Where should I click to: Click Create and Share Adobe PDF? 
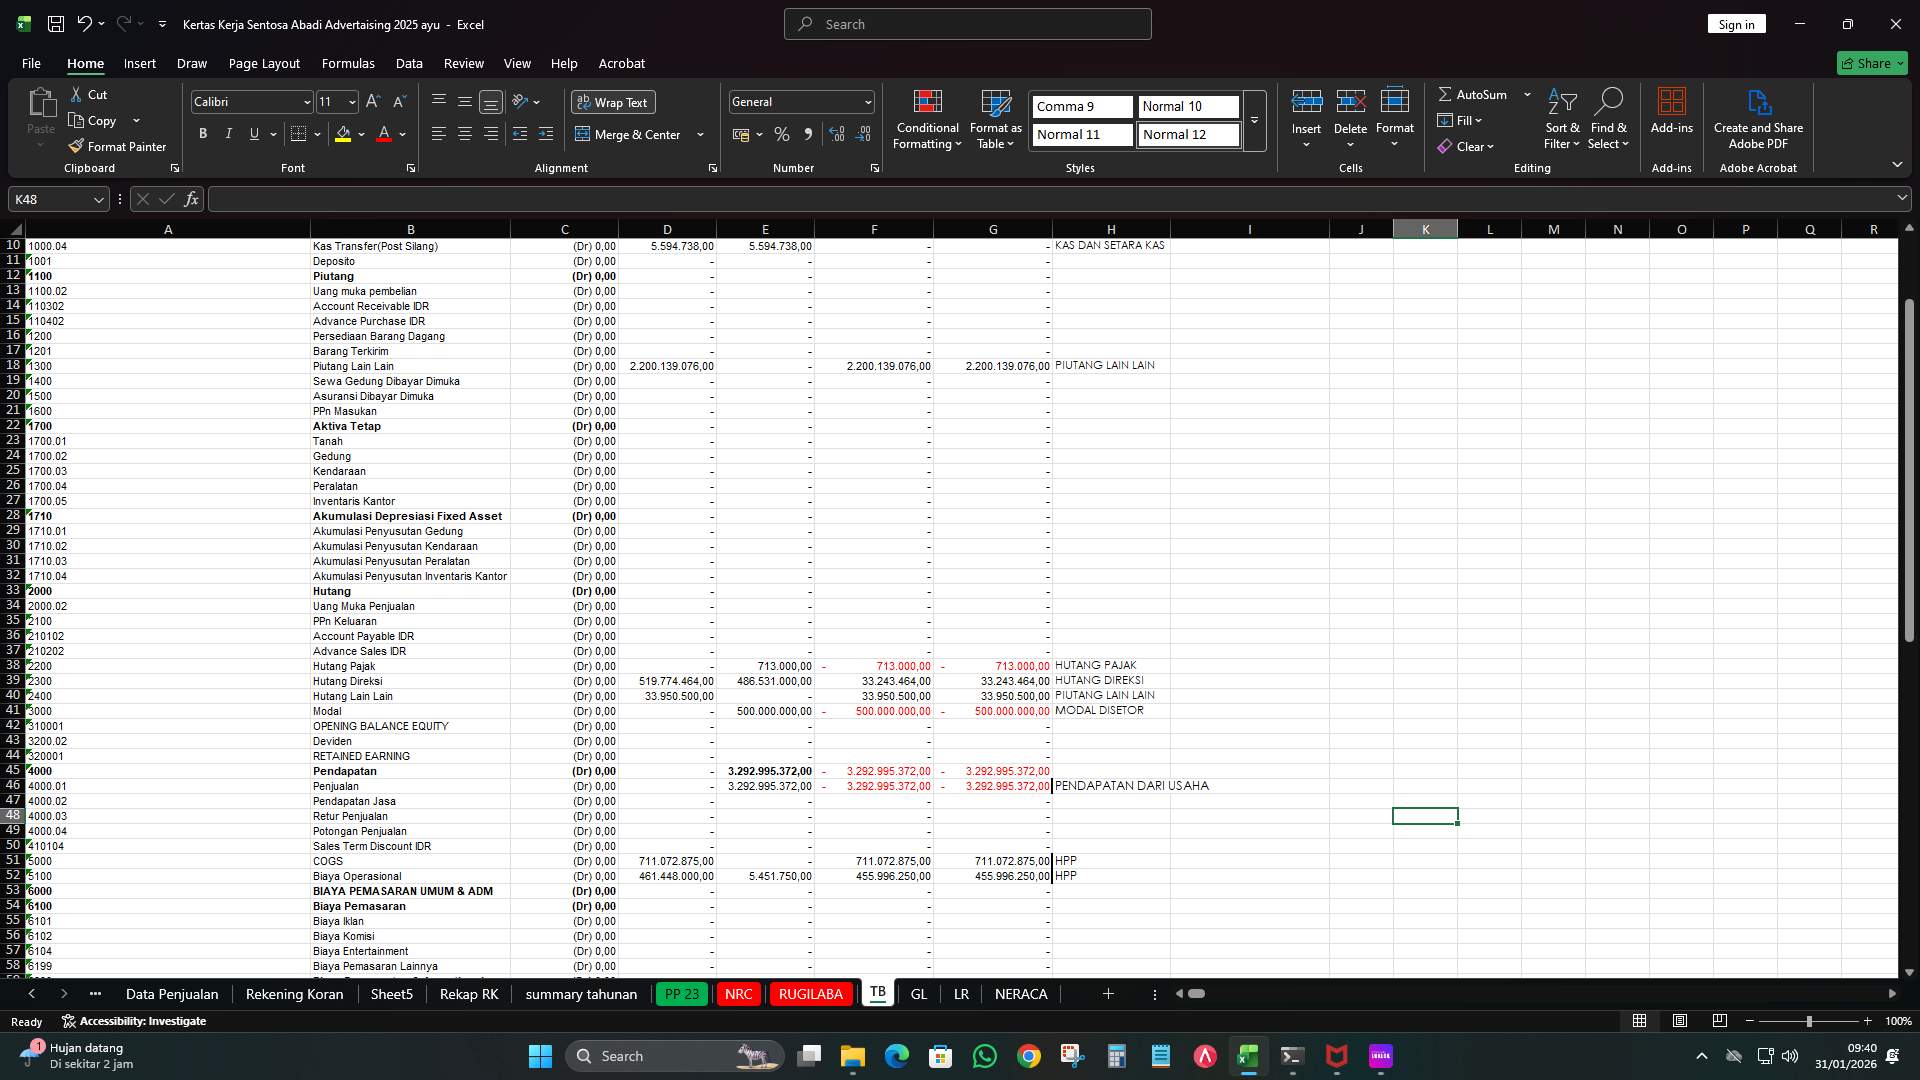pos(1758,118)
